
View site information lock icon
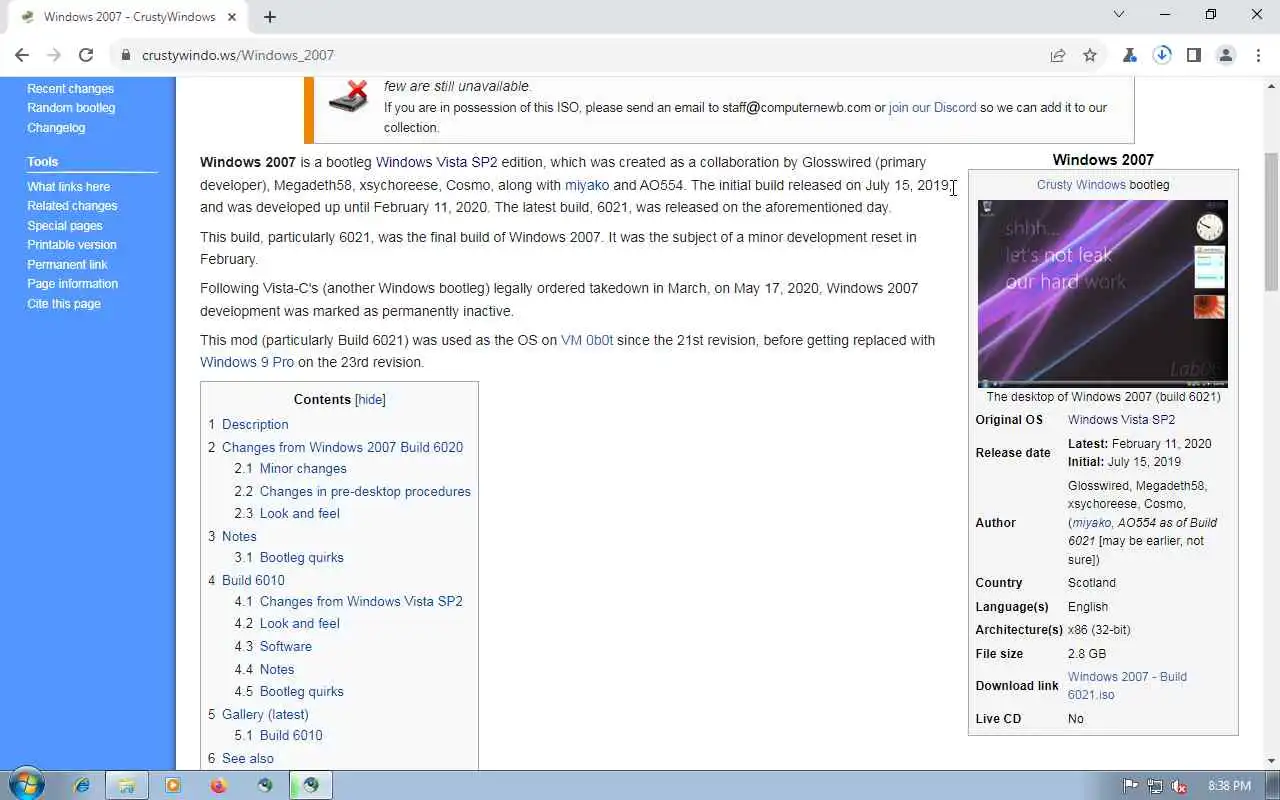pyautogui.click(x=126, y=55)
